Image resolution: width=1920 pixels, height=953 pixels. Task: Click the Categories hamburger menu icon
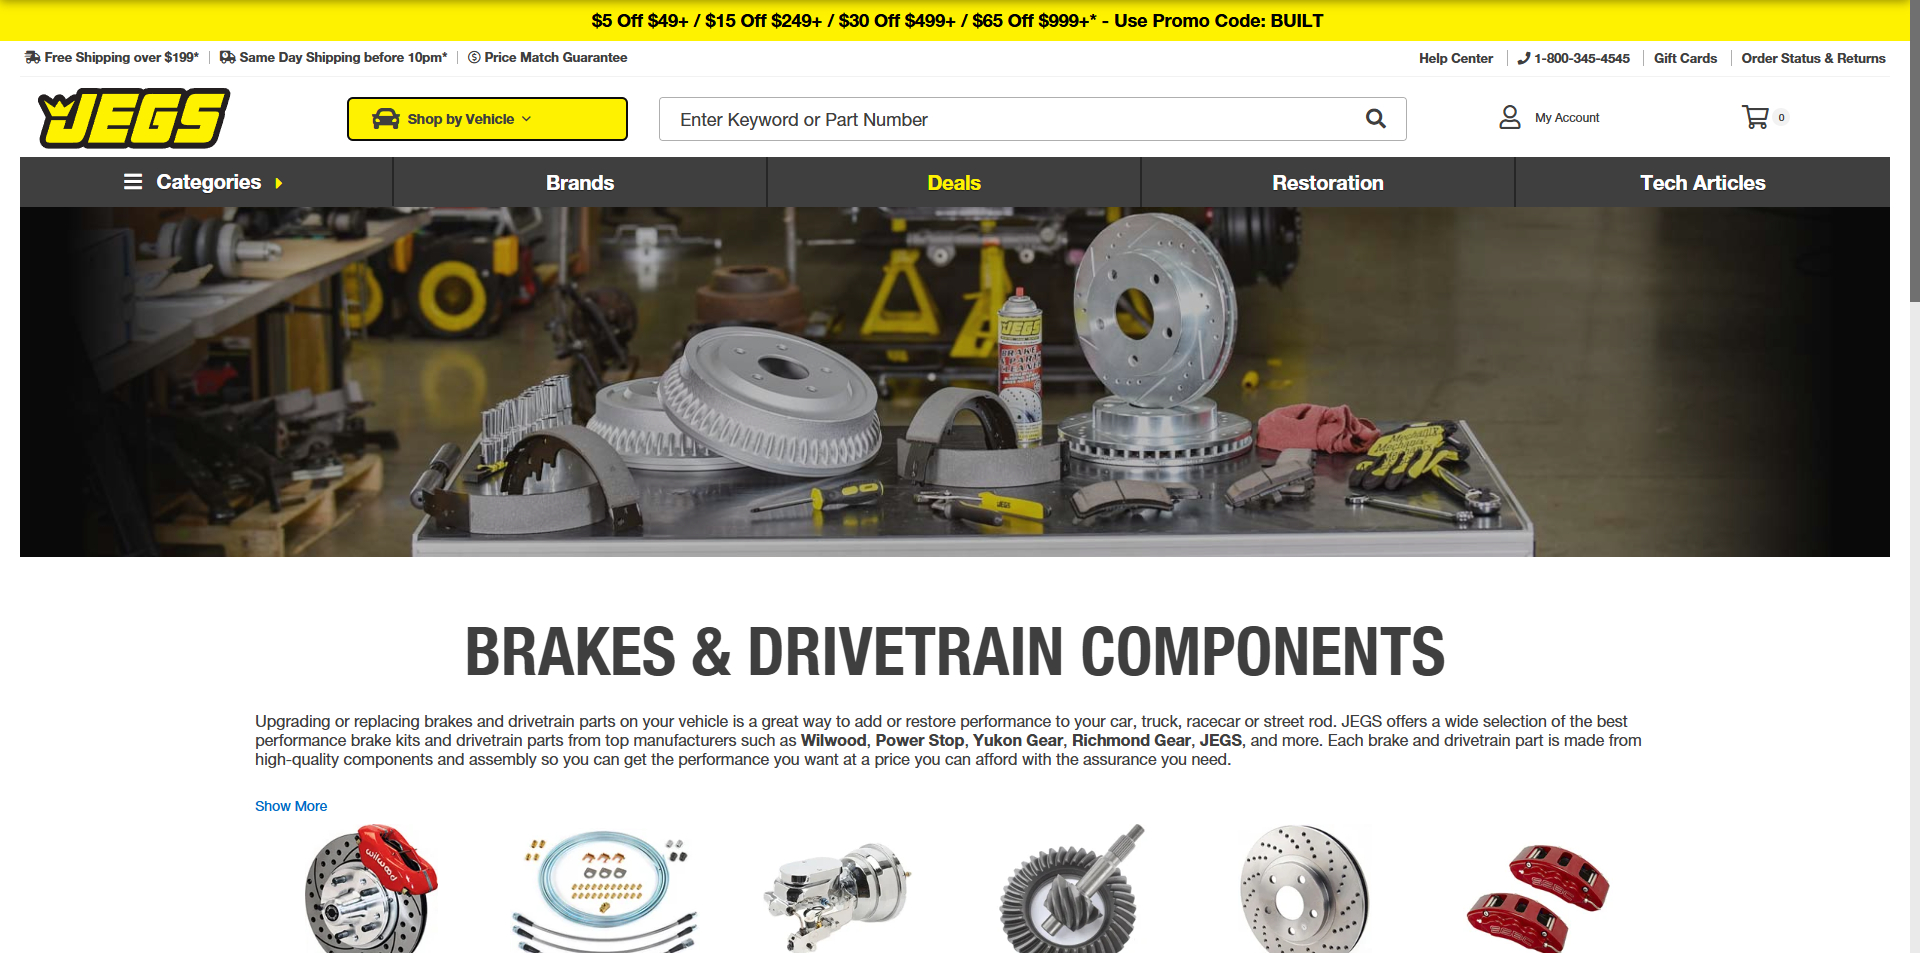pyautogui.click(x=133, y=182)
